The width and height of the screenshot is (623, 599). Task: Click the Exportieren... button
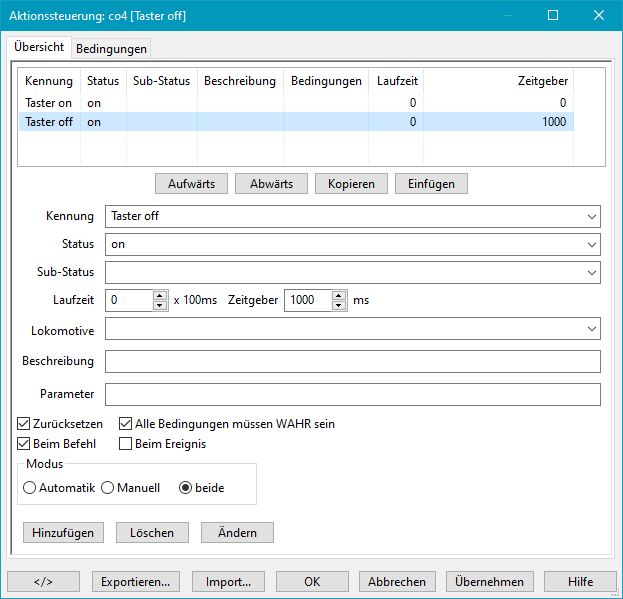pos(136,581)
